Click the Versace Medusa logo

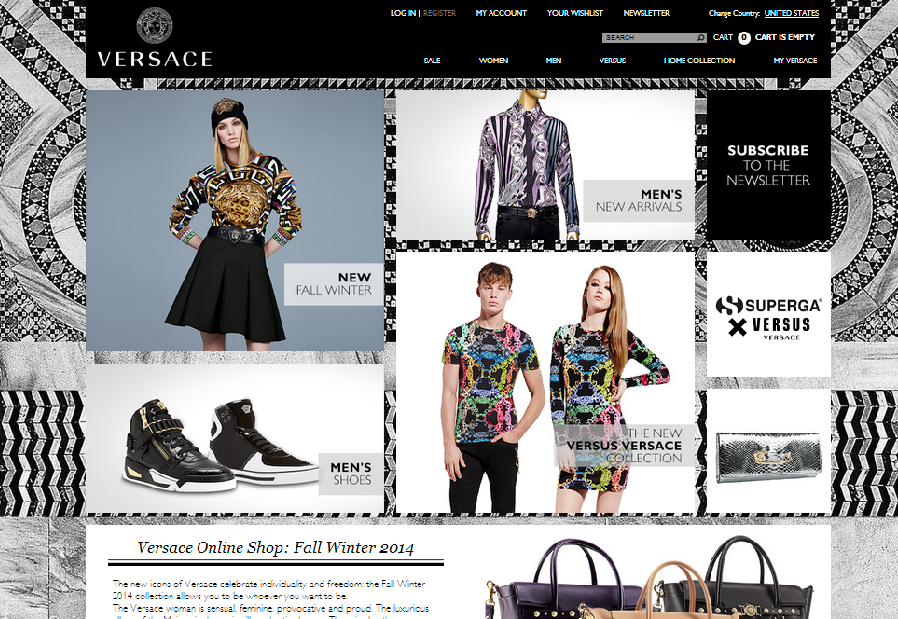154,25
